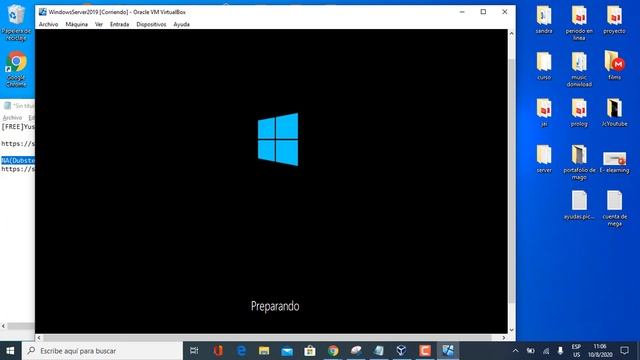Open the Ayuda menu

point(181,24)
